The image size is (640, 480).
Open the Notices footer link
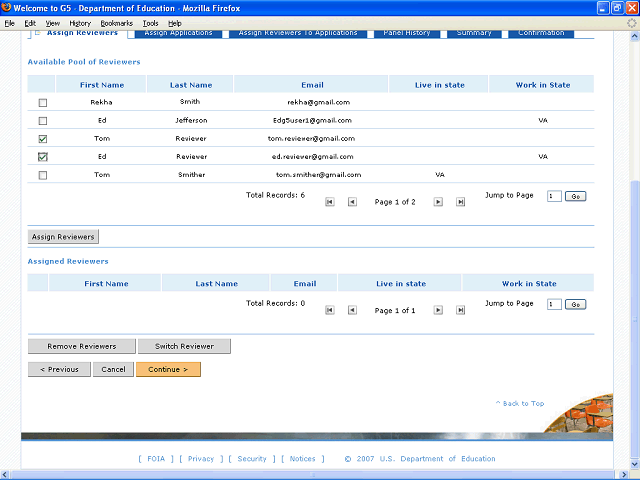tap(302, 459)
